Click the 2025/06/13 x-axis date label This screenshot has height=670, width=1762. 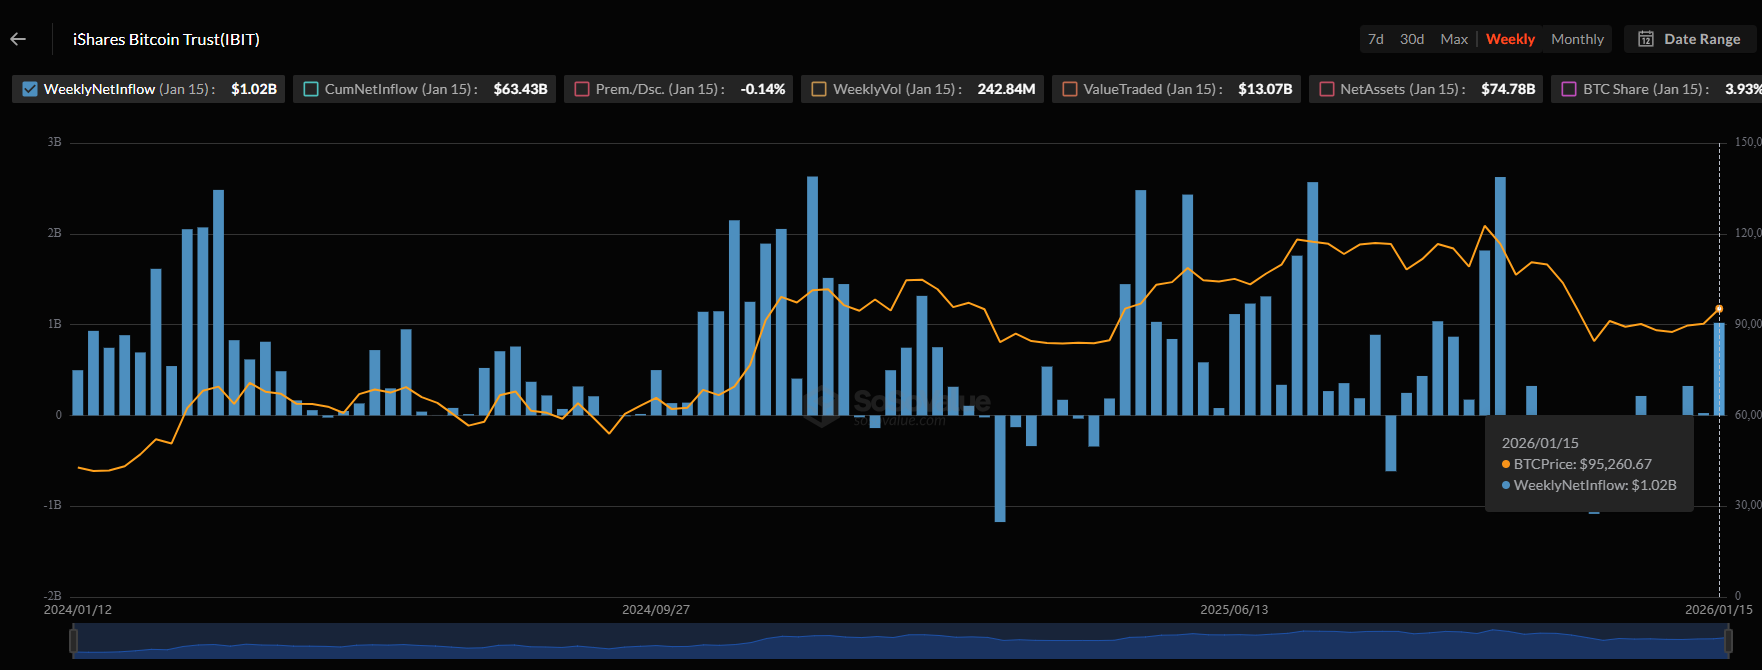1234,609
